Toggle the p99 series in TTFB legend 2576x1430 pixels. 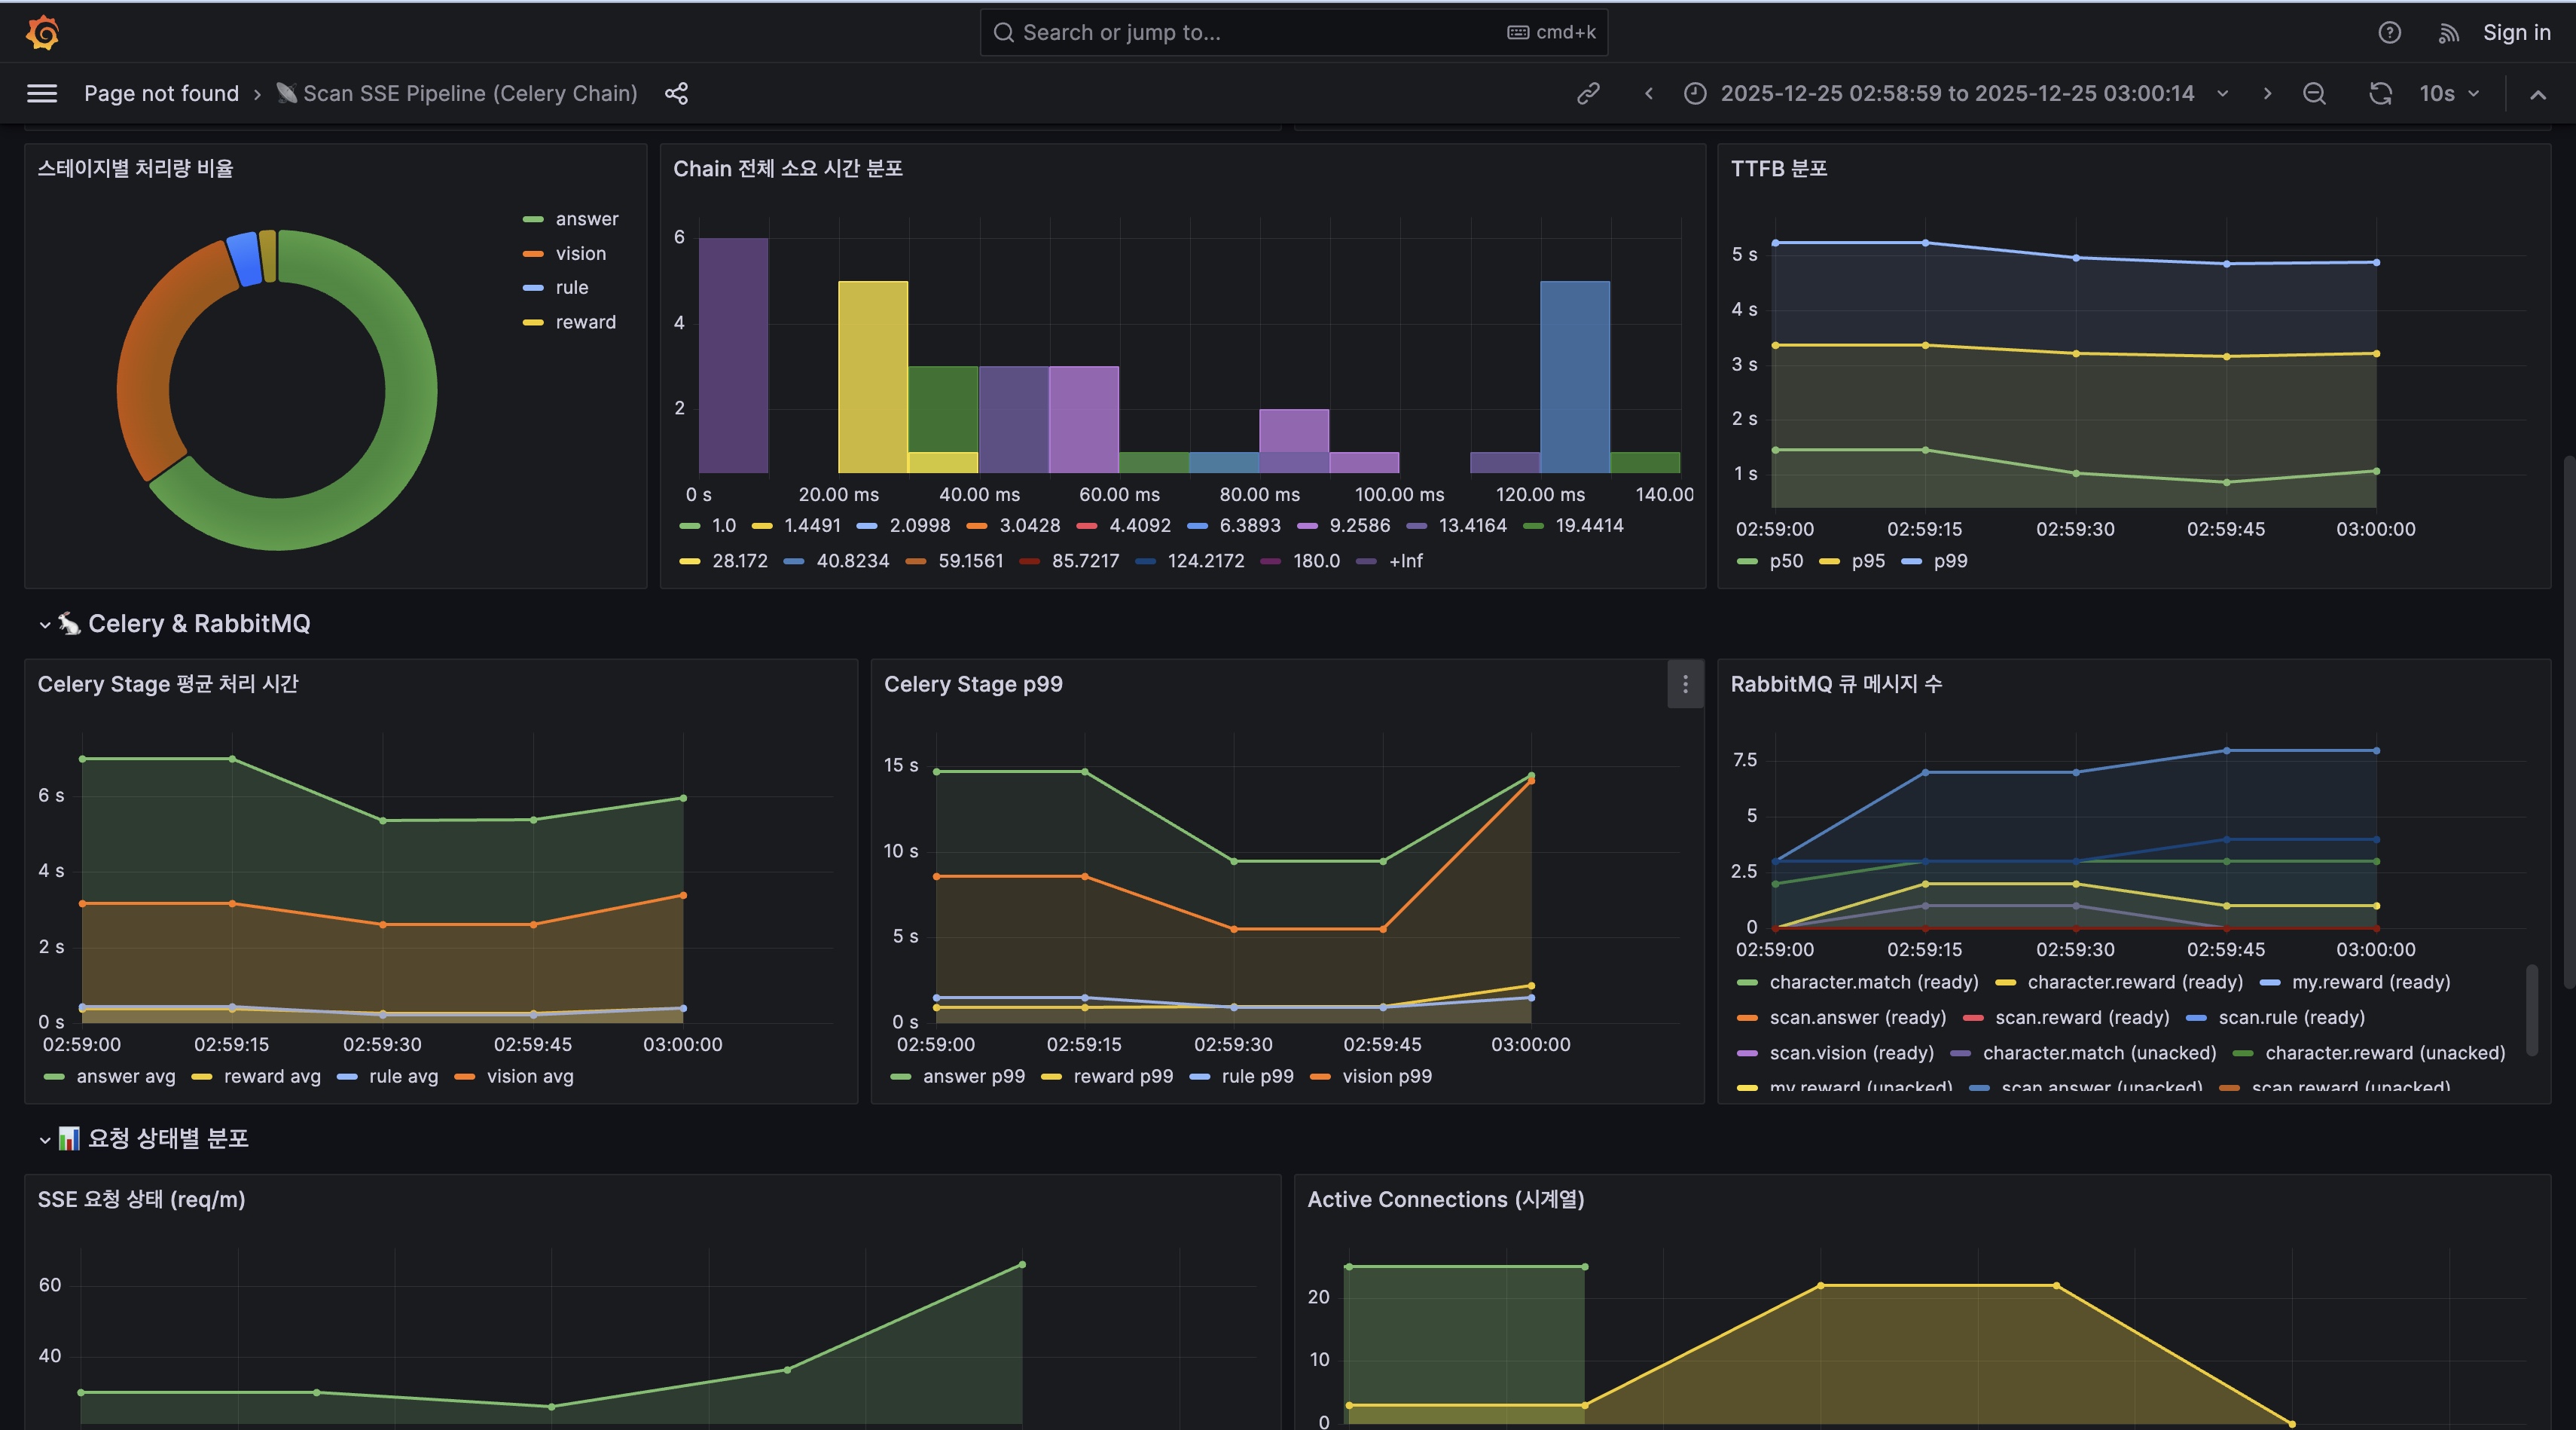pyautogui.click(x=1949, y=561)
